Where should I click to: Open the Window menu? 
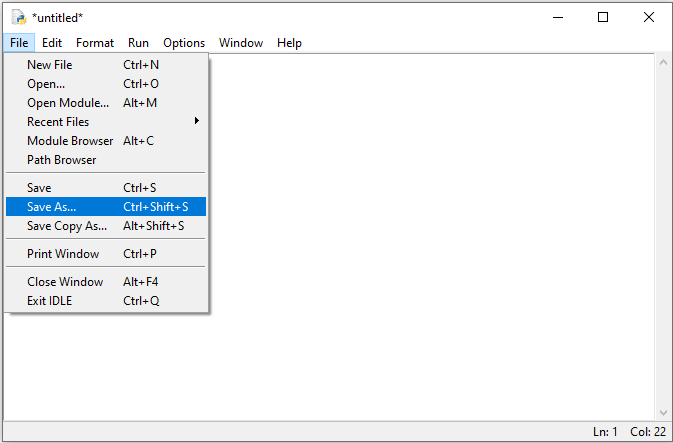pyautogui.click(x=241, y=43)
